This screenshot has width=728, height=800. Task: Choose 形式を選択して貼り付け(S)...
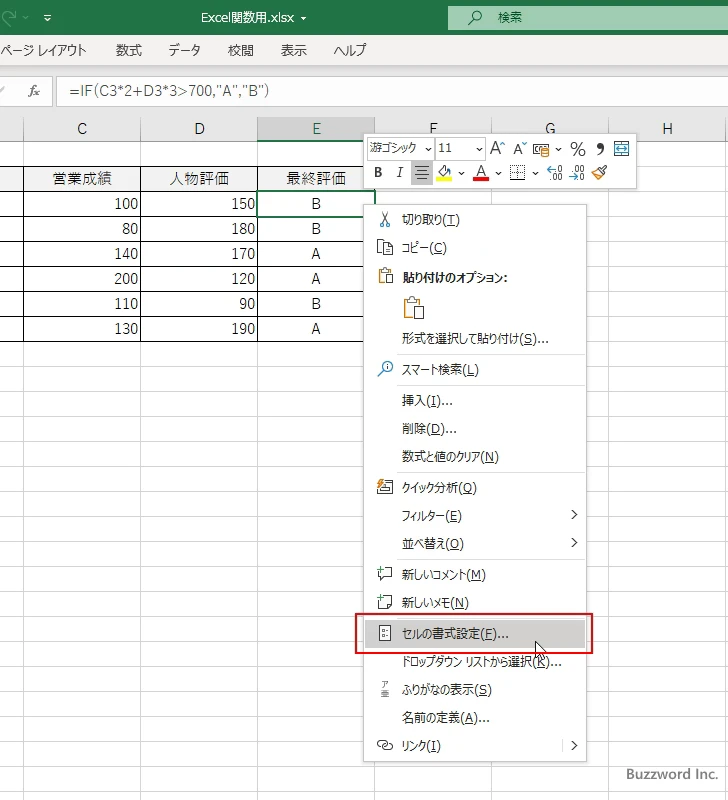475,338
